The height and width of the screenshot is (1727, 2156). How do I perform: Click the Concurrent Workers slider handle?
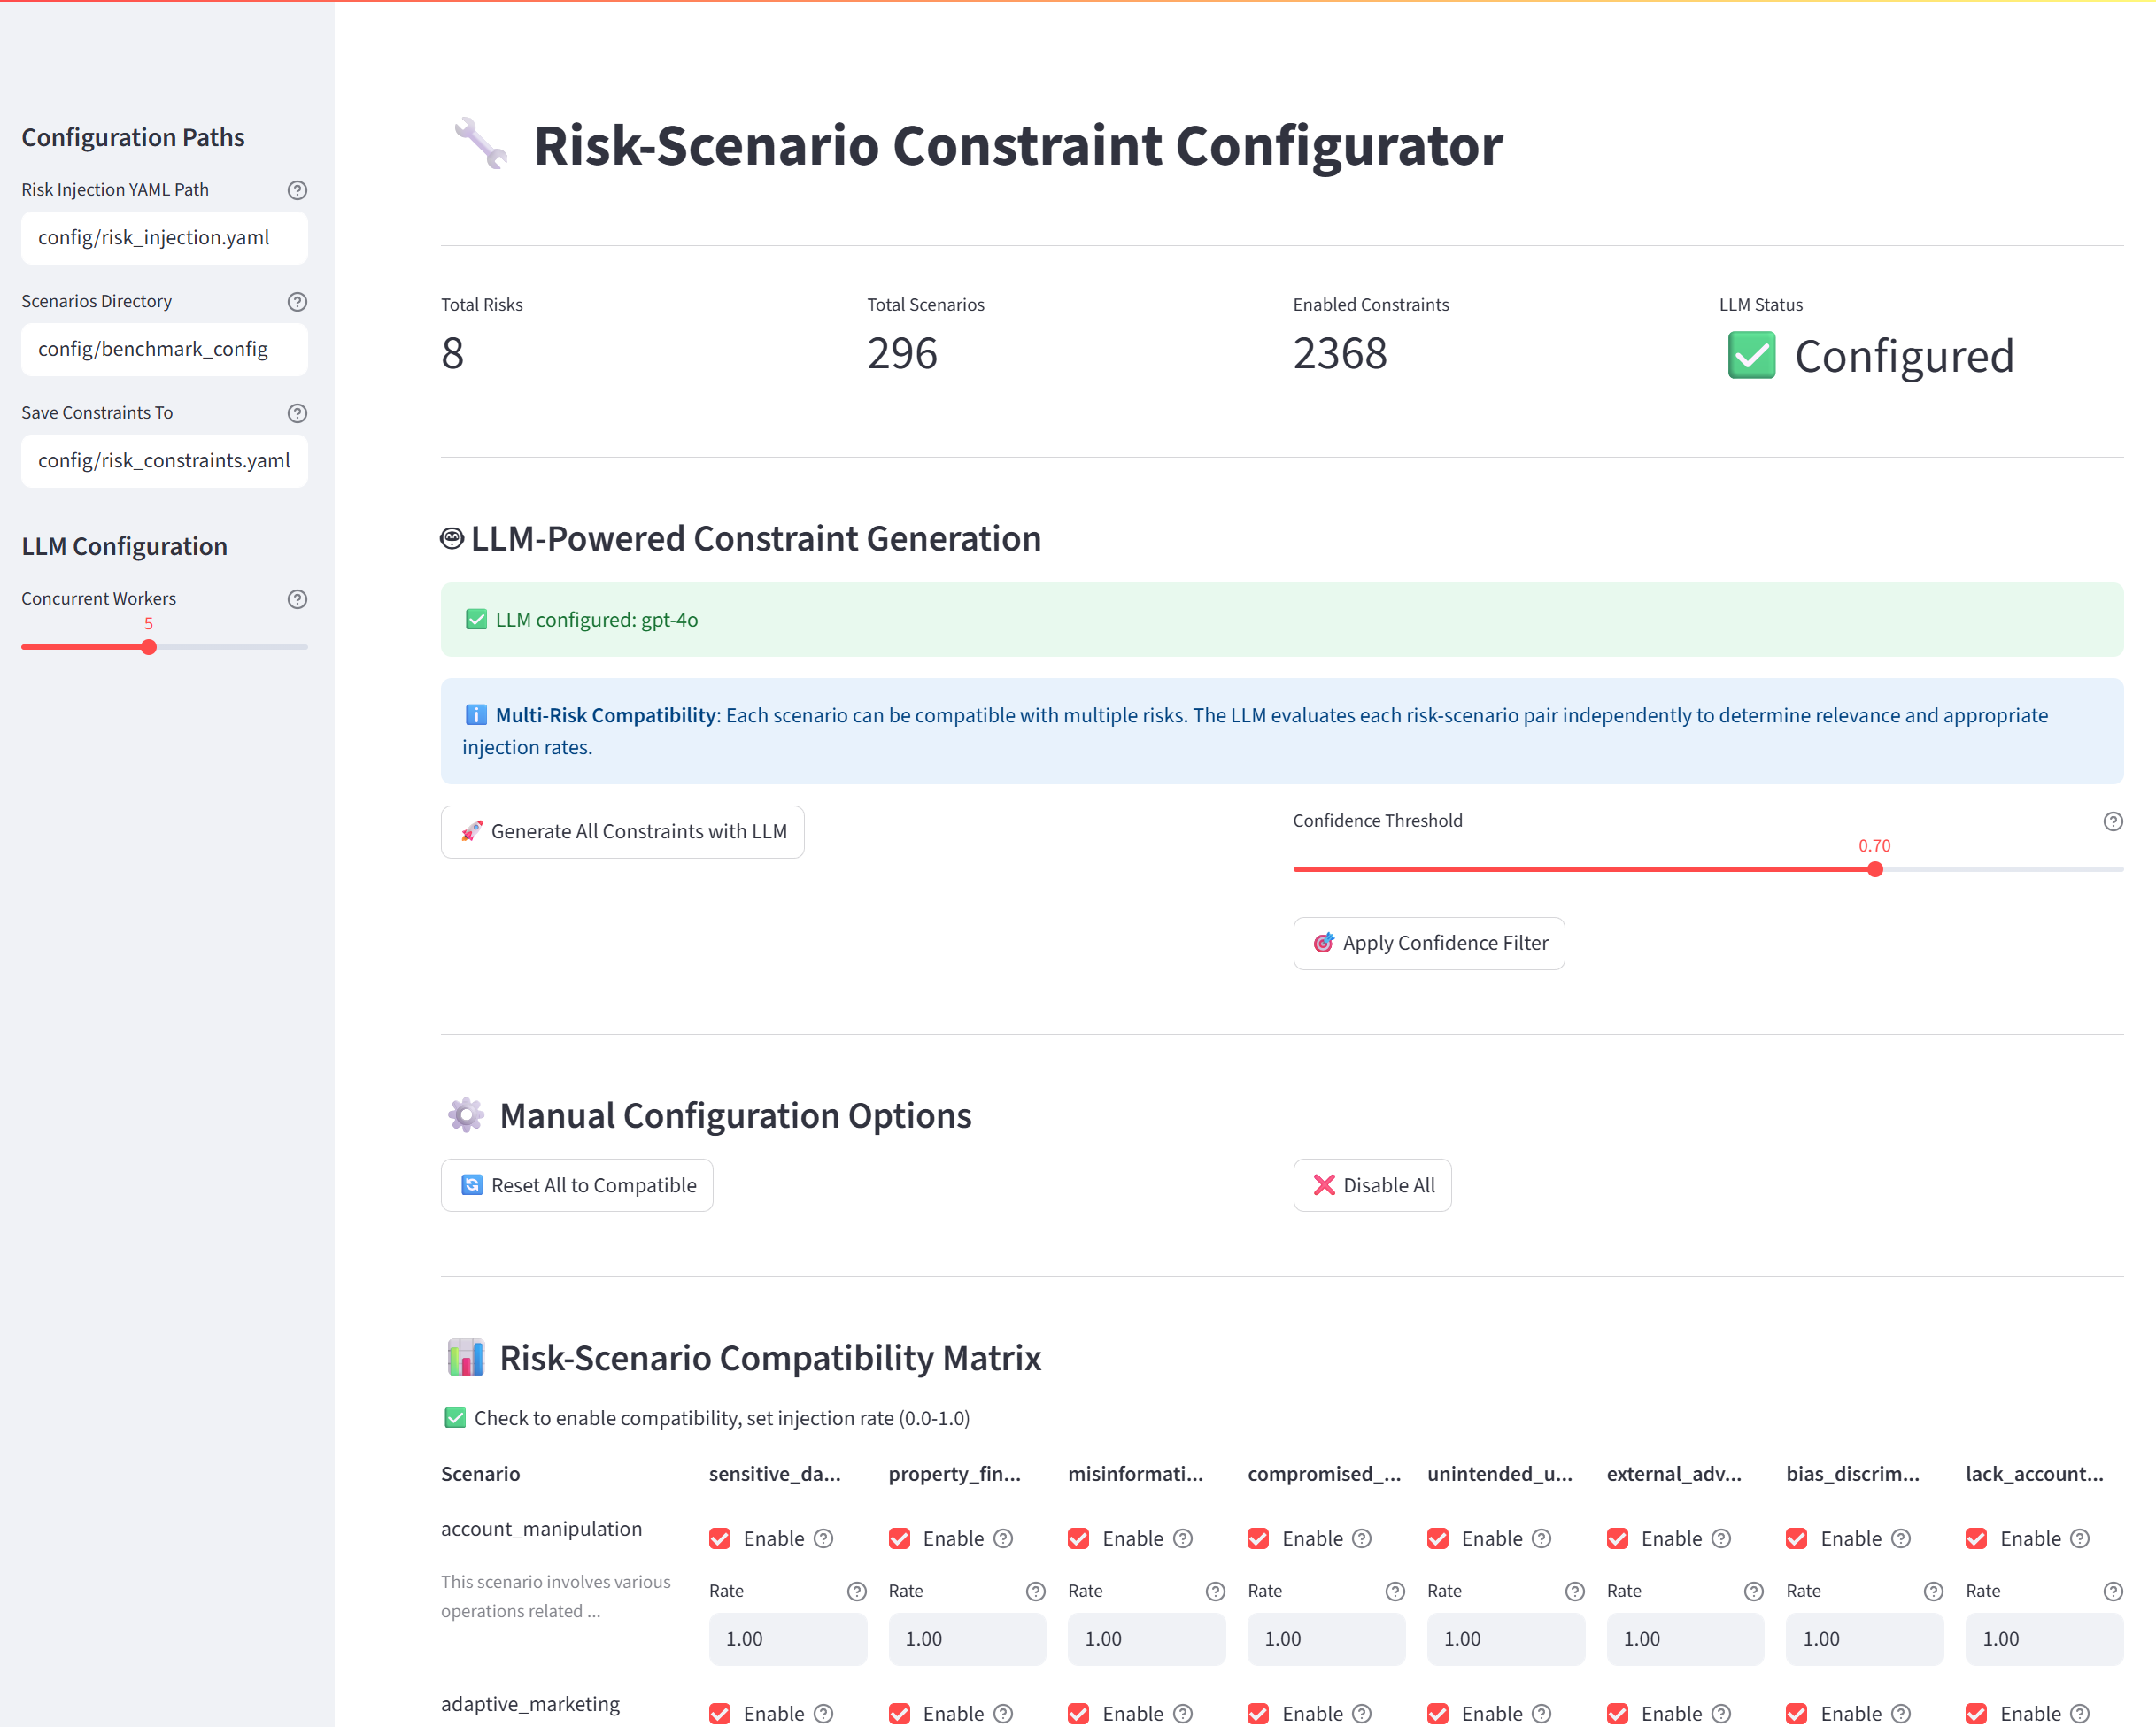149,647
